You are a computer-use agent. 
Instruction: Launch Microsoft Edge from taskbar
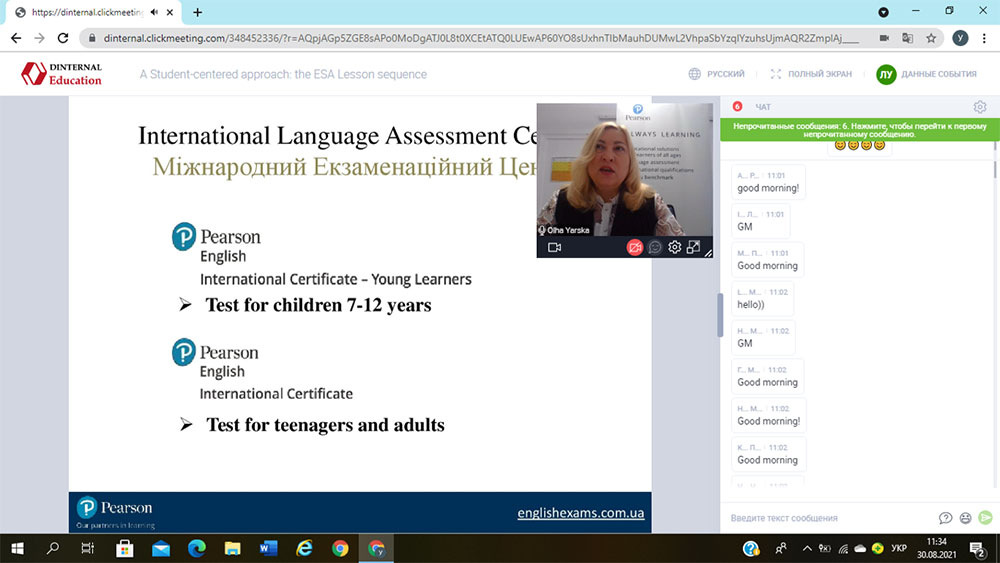(x=196, y=548)
